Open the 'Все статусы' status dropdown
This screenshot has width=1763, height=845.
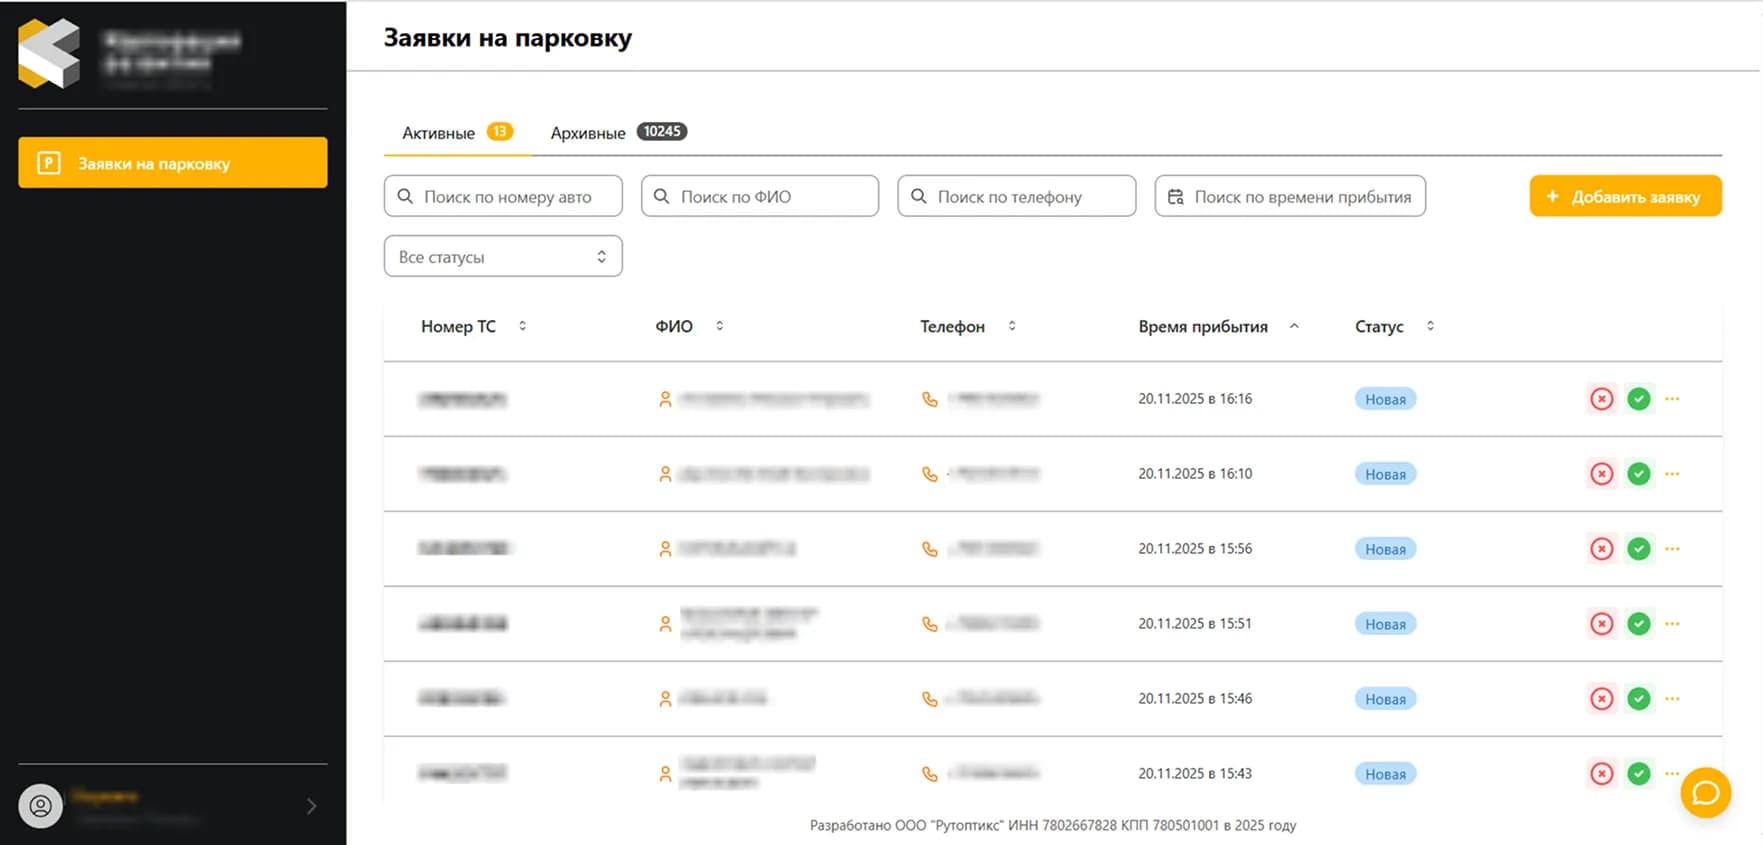click(x=502, y=257)
